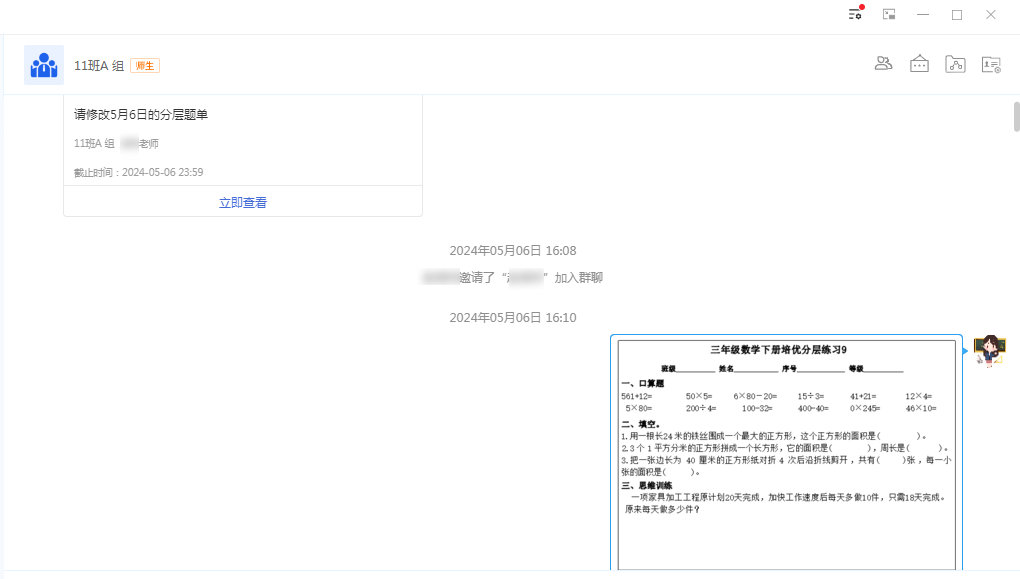Minimize the chat window
Viewport: 1020px width, 579px height.
[922, 13]
